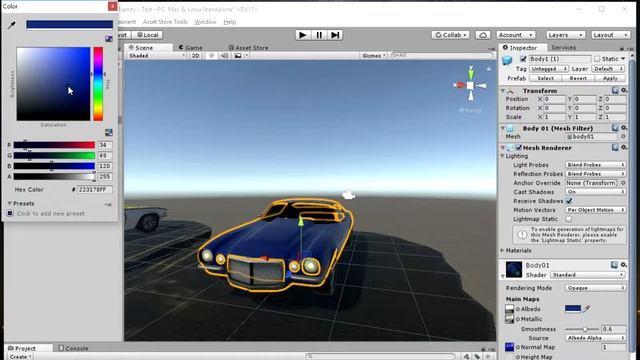Pick a color with the eyedropper tool

[x=12, y=25]
